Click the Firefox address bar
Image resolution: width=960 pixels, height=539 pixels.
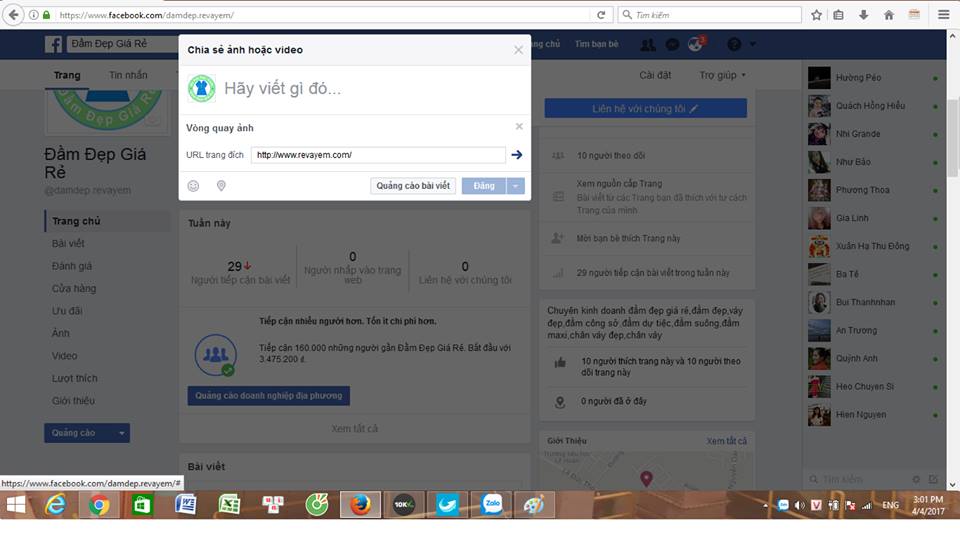click(323, 15)
